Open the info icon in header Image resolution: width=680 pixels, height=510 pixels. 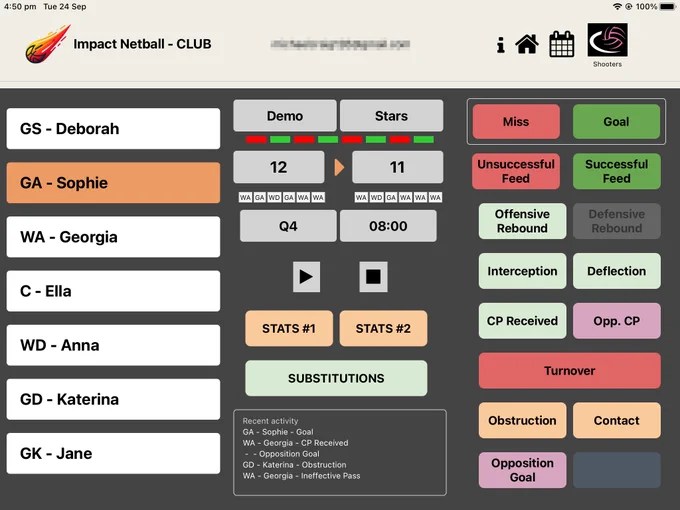pos(501,45)
